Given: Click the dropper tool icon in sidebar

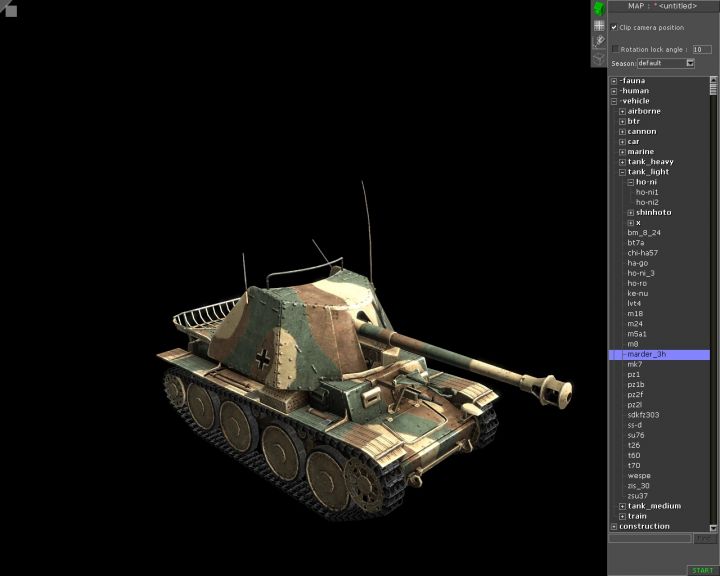Looking at the screenshot, I should (599, 41).
